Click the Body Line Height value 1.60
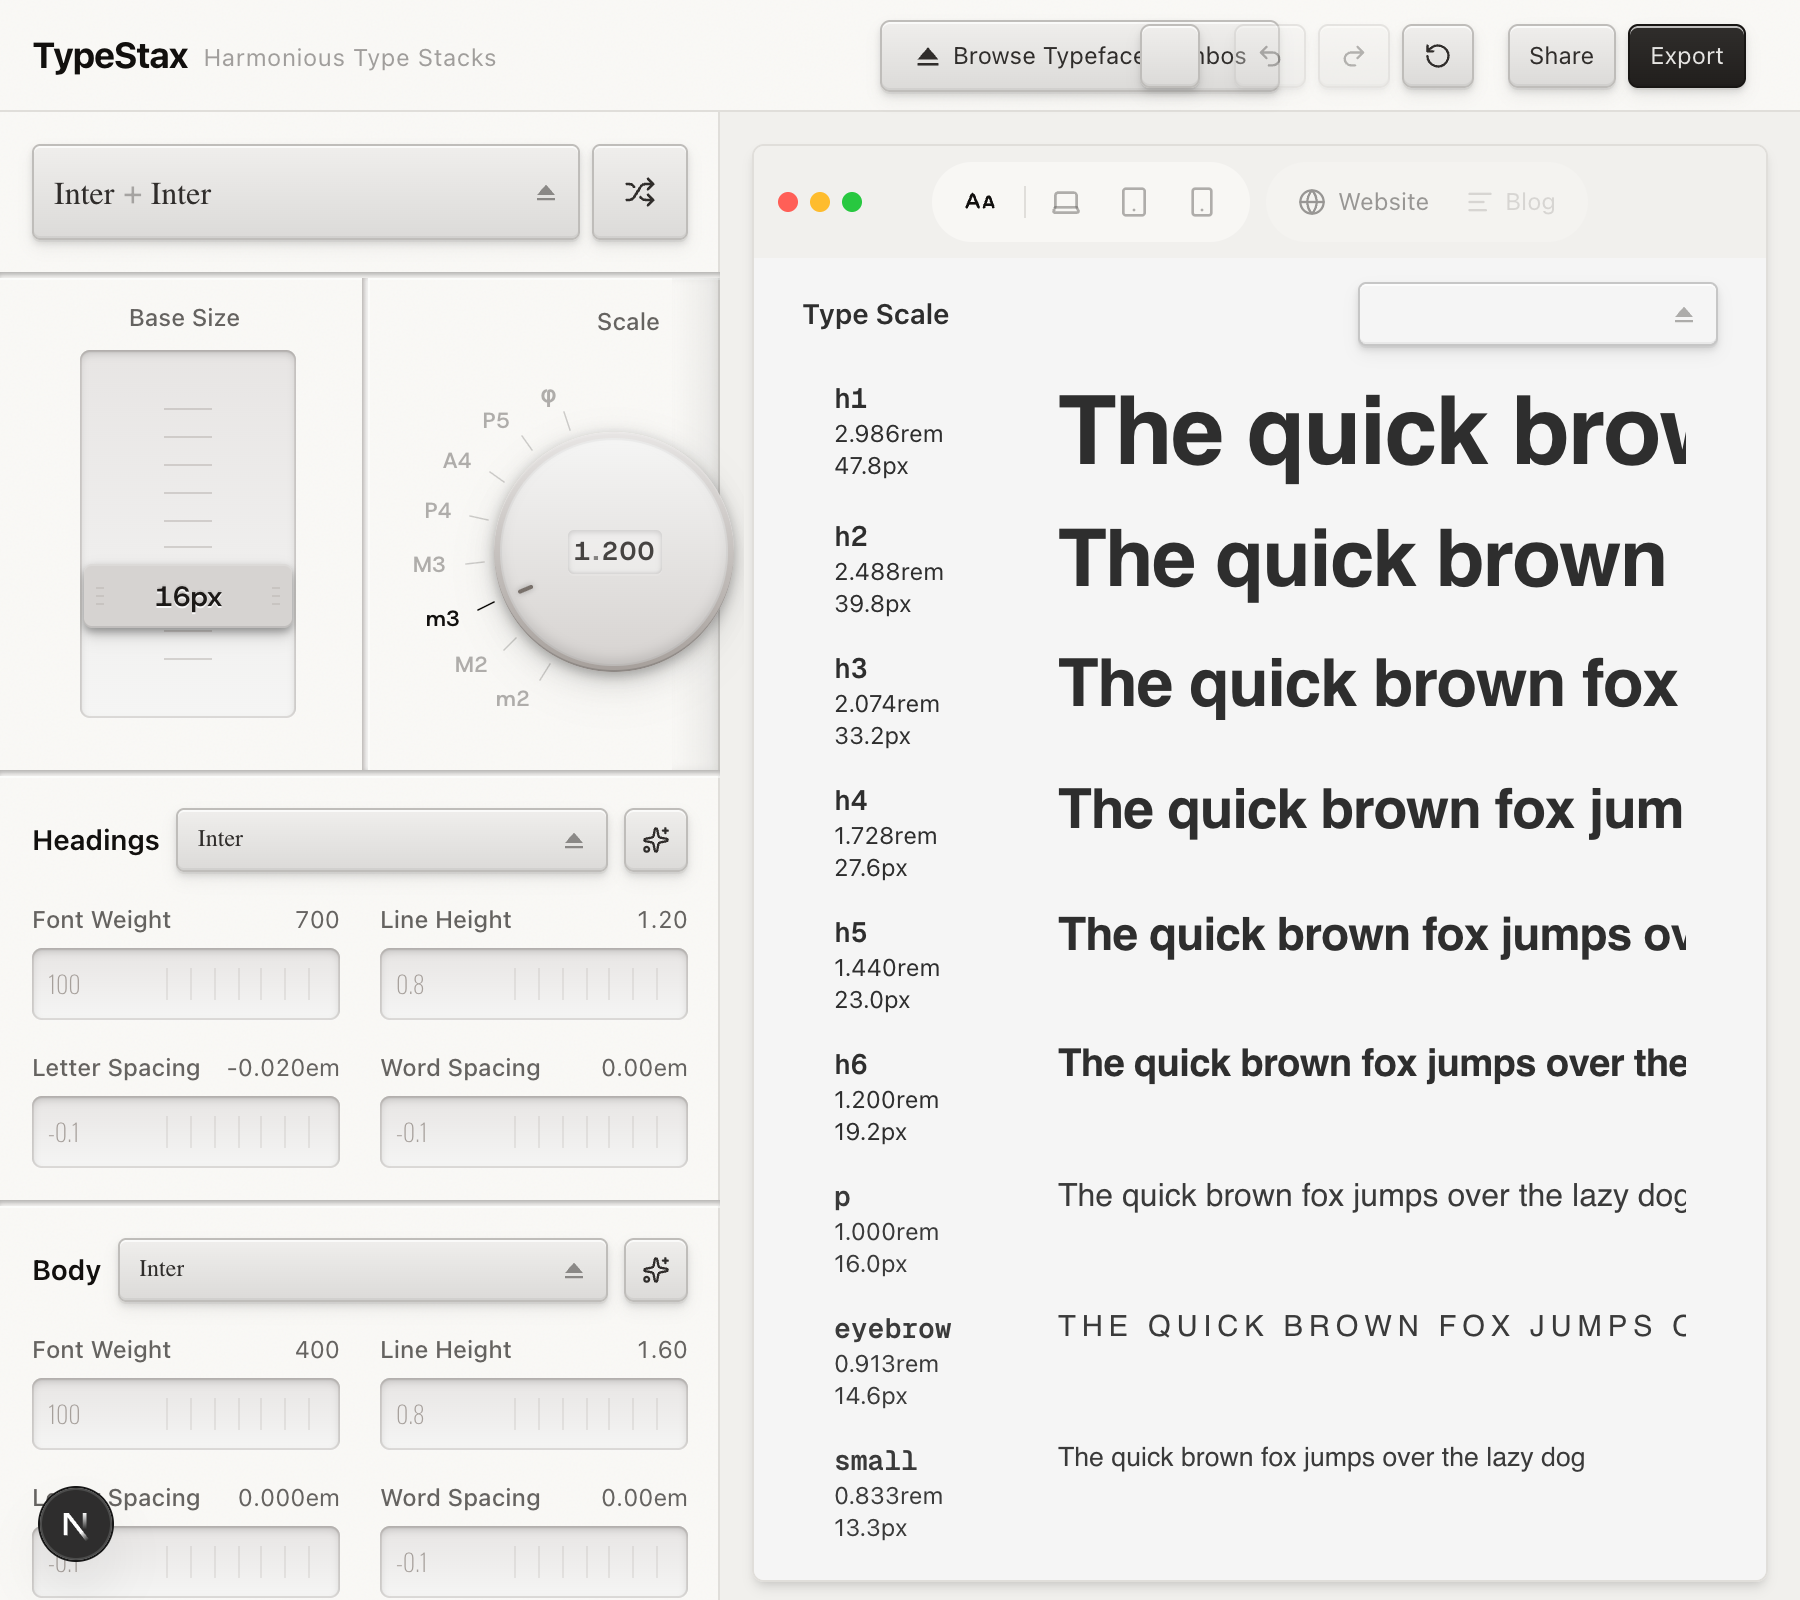This screenshot has height=1600, width=1800. tap(662, 1350)
